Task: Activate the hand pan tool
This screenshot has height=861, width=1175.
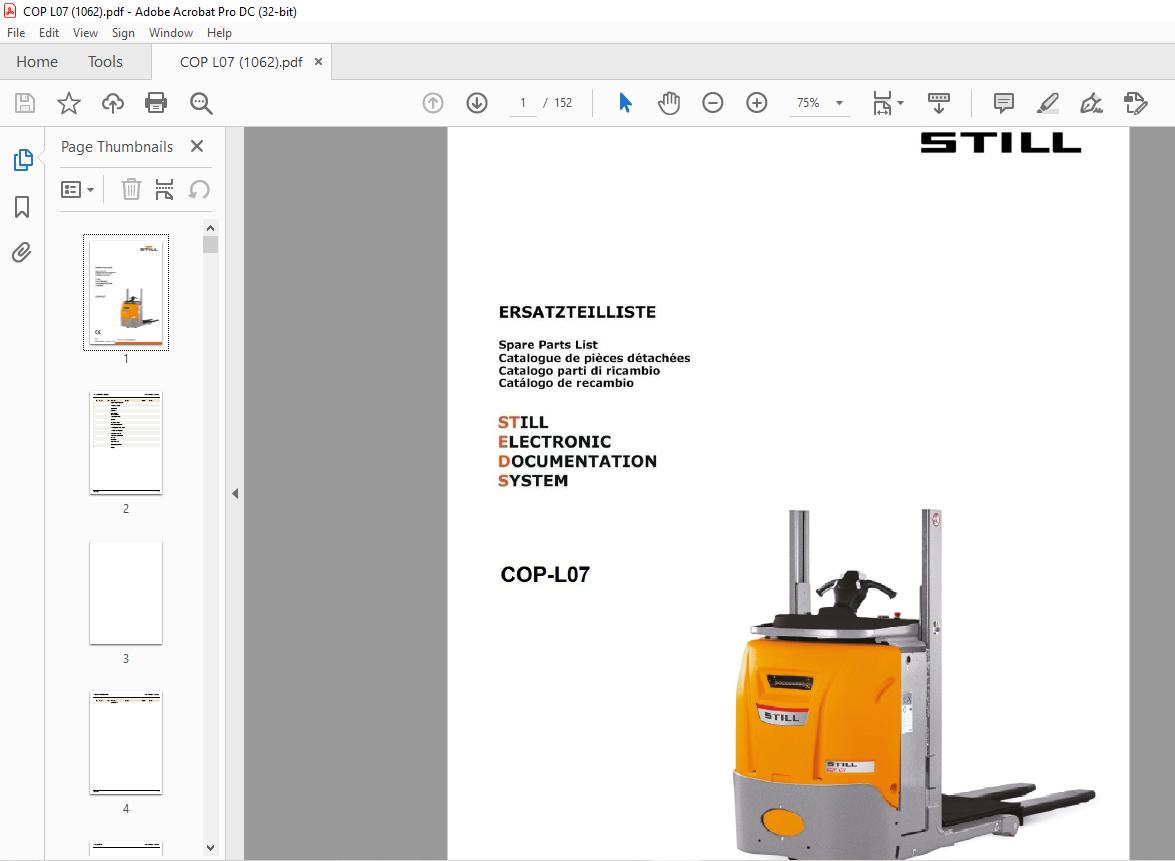Action: (669, 103)
